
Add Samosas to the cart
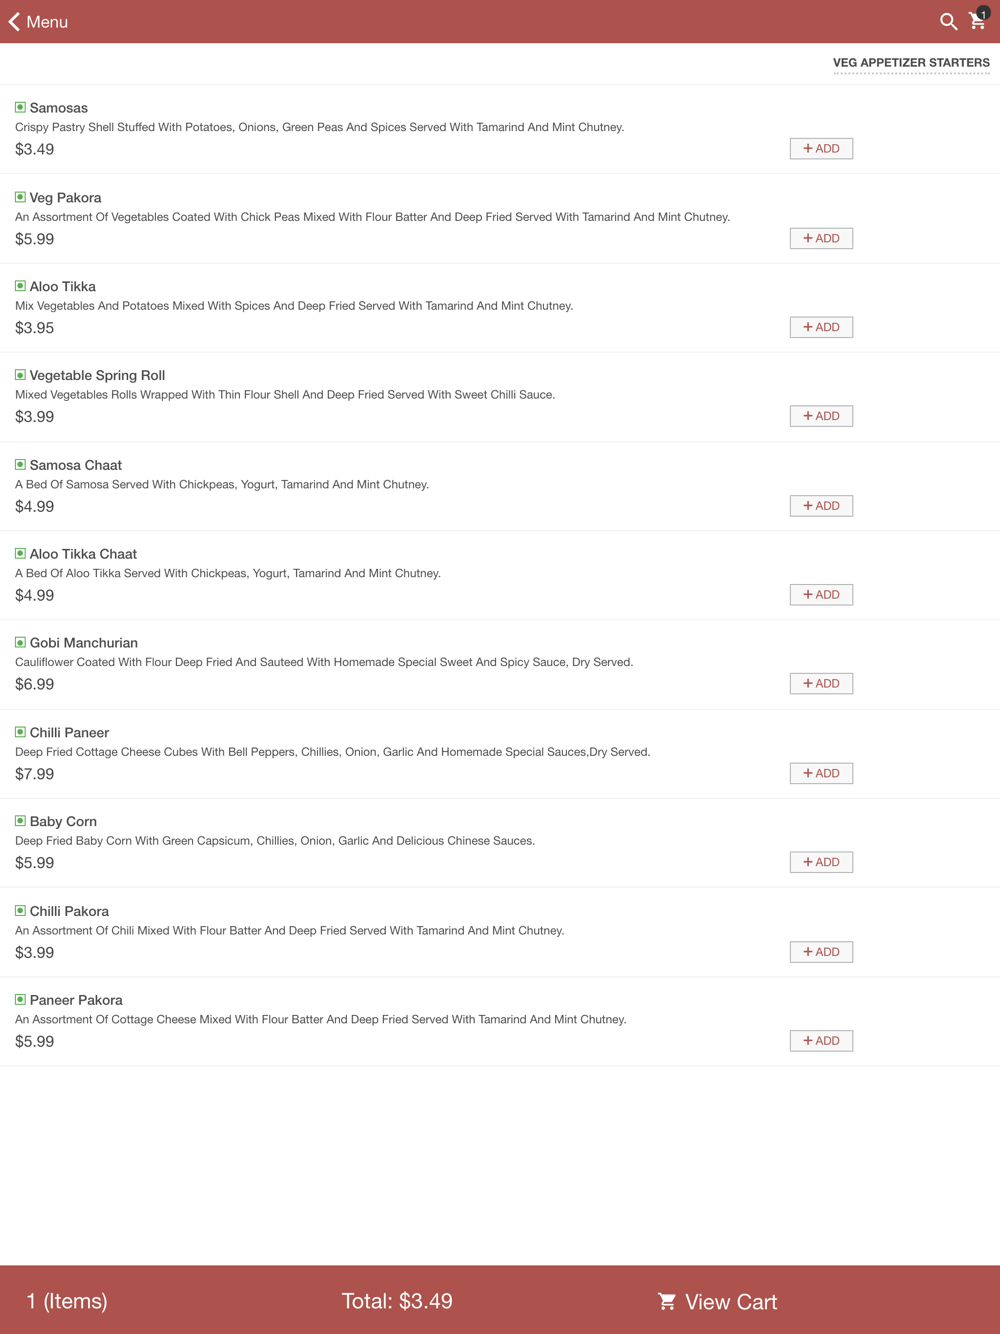(821, 148)
